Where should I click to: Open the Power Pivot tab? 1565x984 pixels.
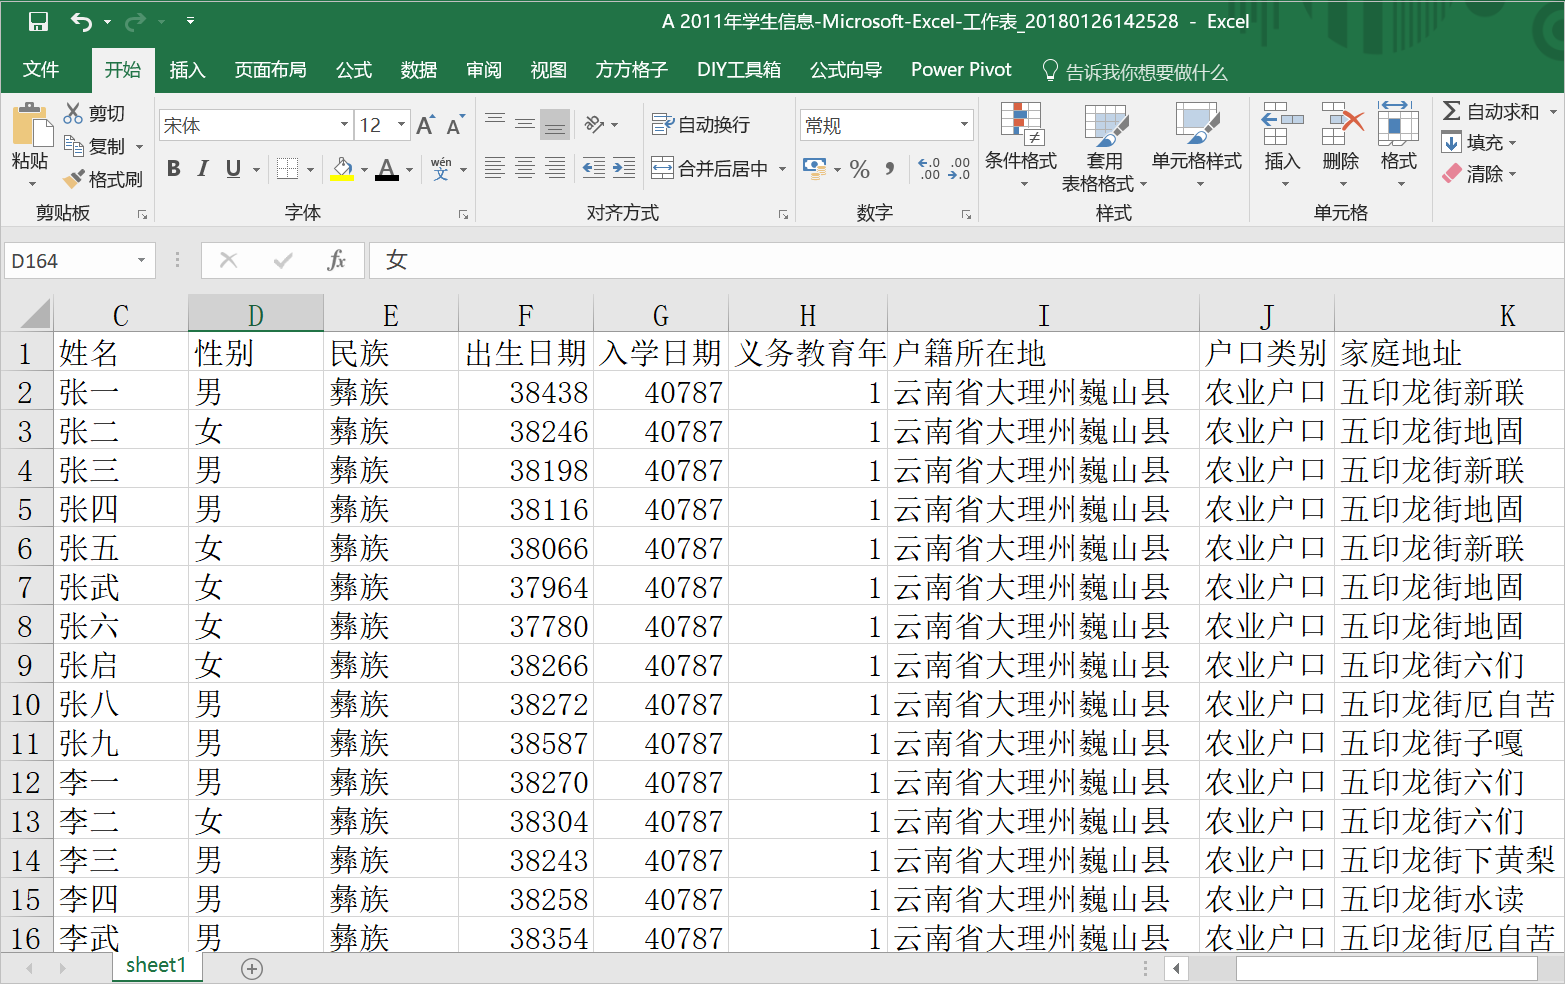[x=961, y=69]
